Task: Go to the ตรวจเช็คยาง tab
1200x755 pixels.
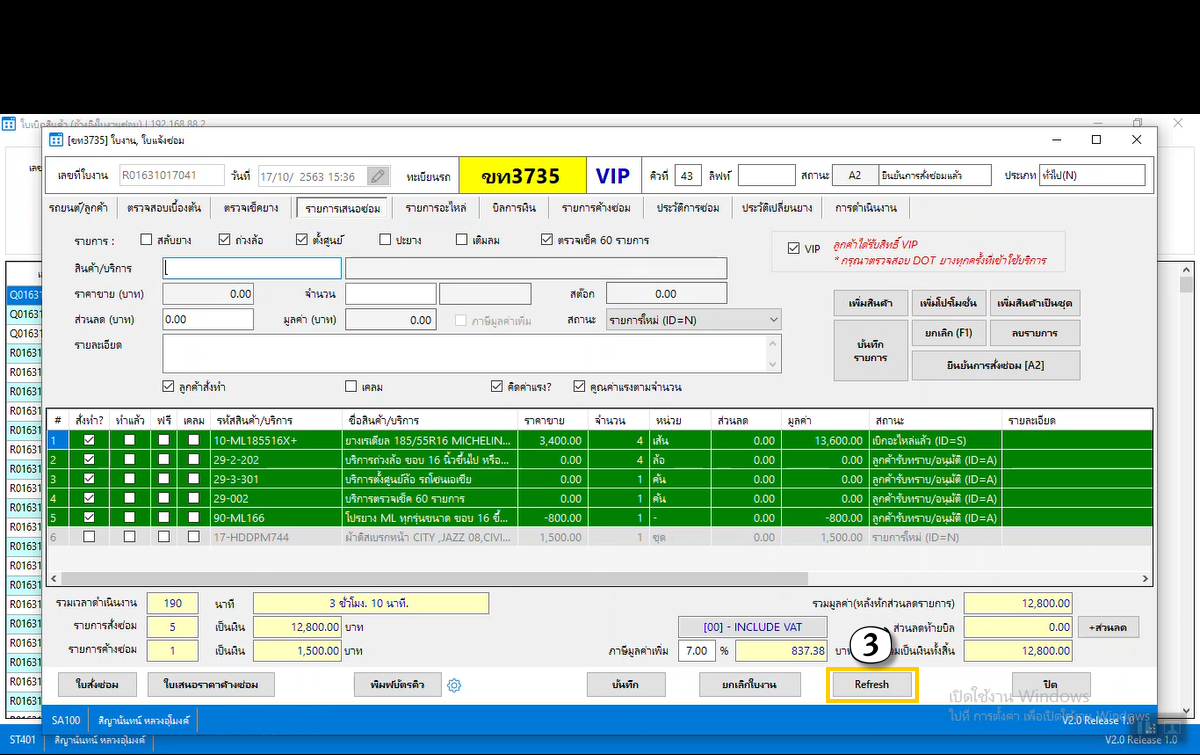Action: (250, 208)
